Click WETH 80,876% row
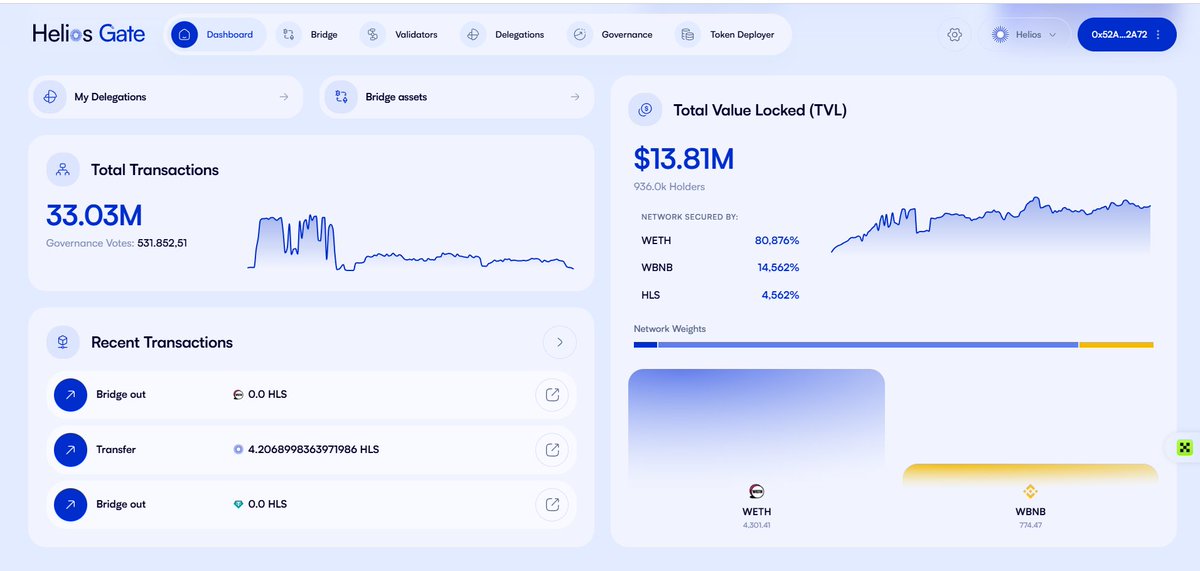1200x571 pixels. point(720,241)
